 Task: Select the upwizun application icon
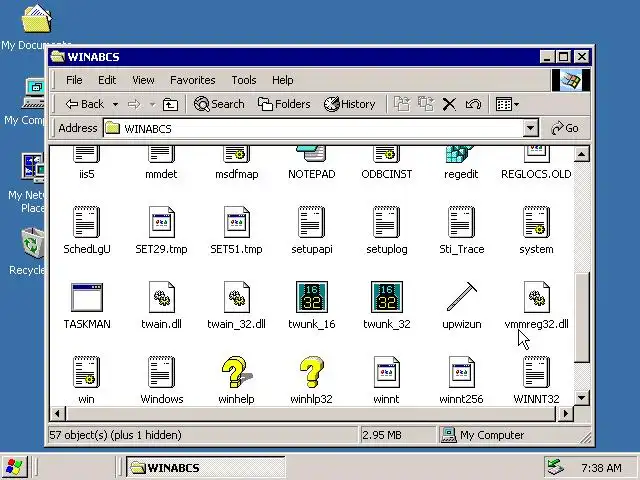pyautogui.click(x=462, y=296)
